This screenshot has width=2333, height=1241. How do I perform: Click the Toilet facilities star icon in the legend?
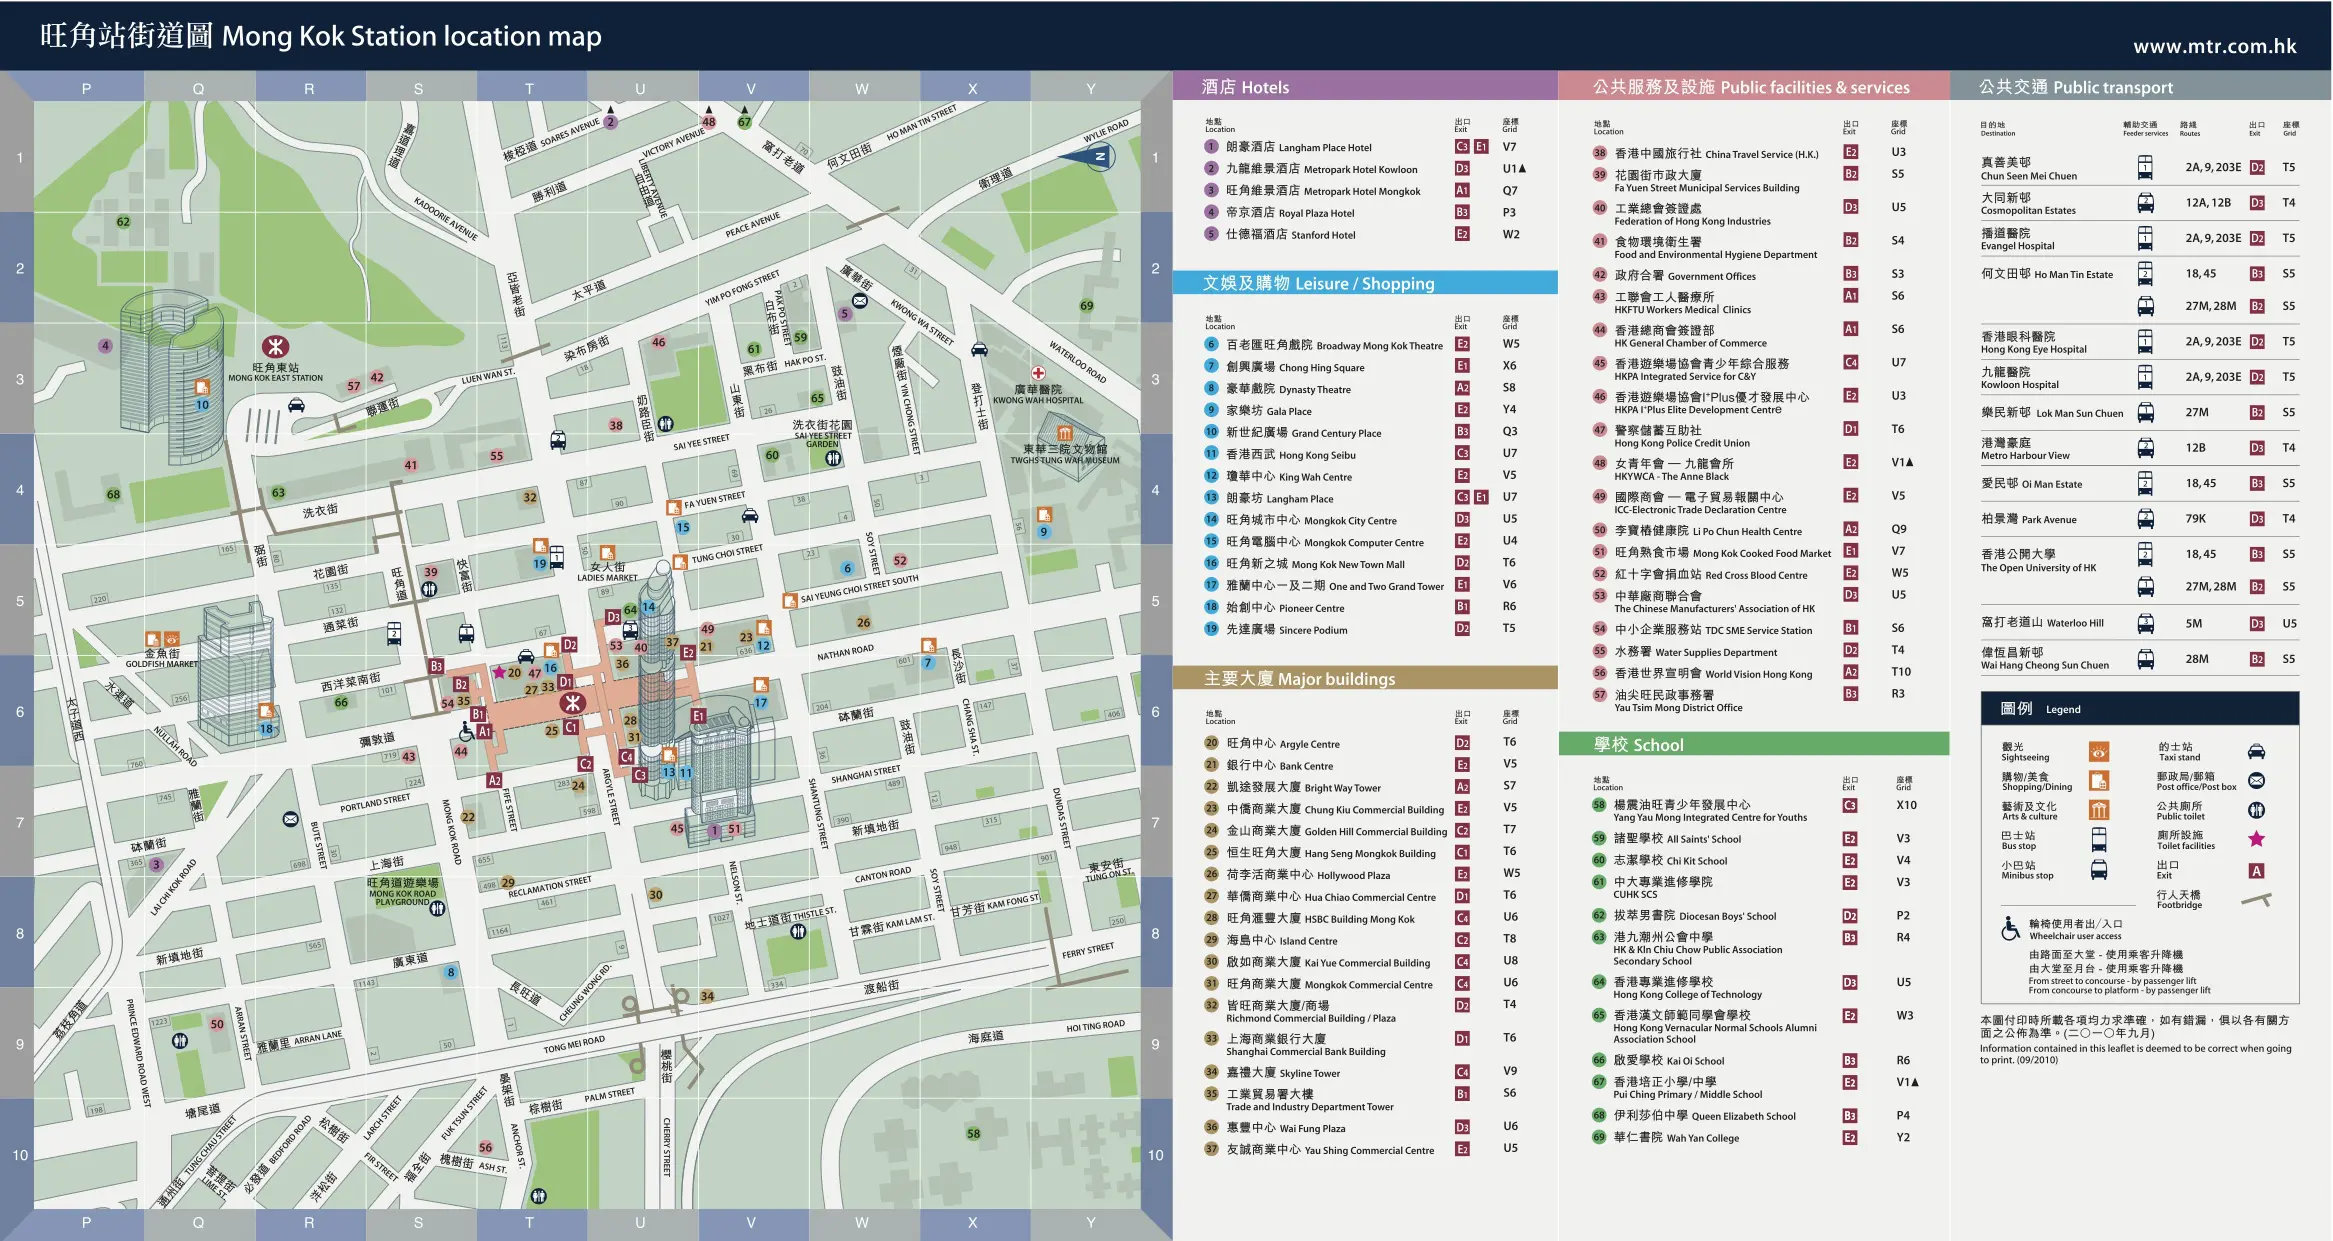[x=2256, y=839]
